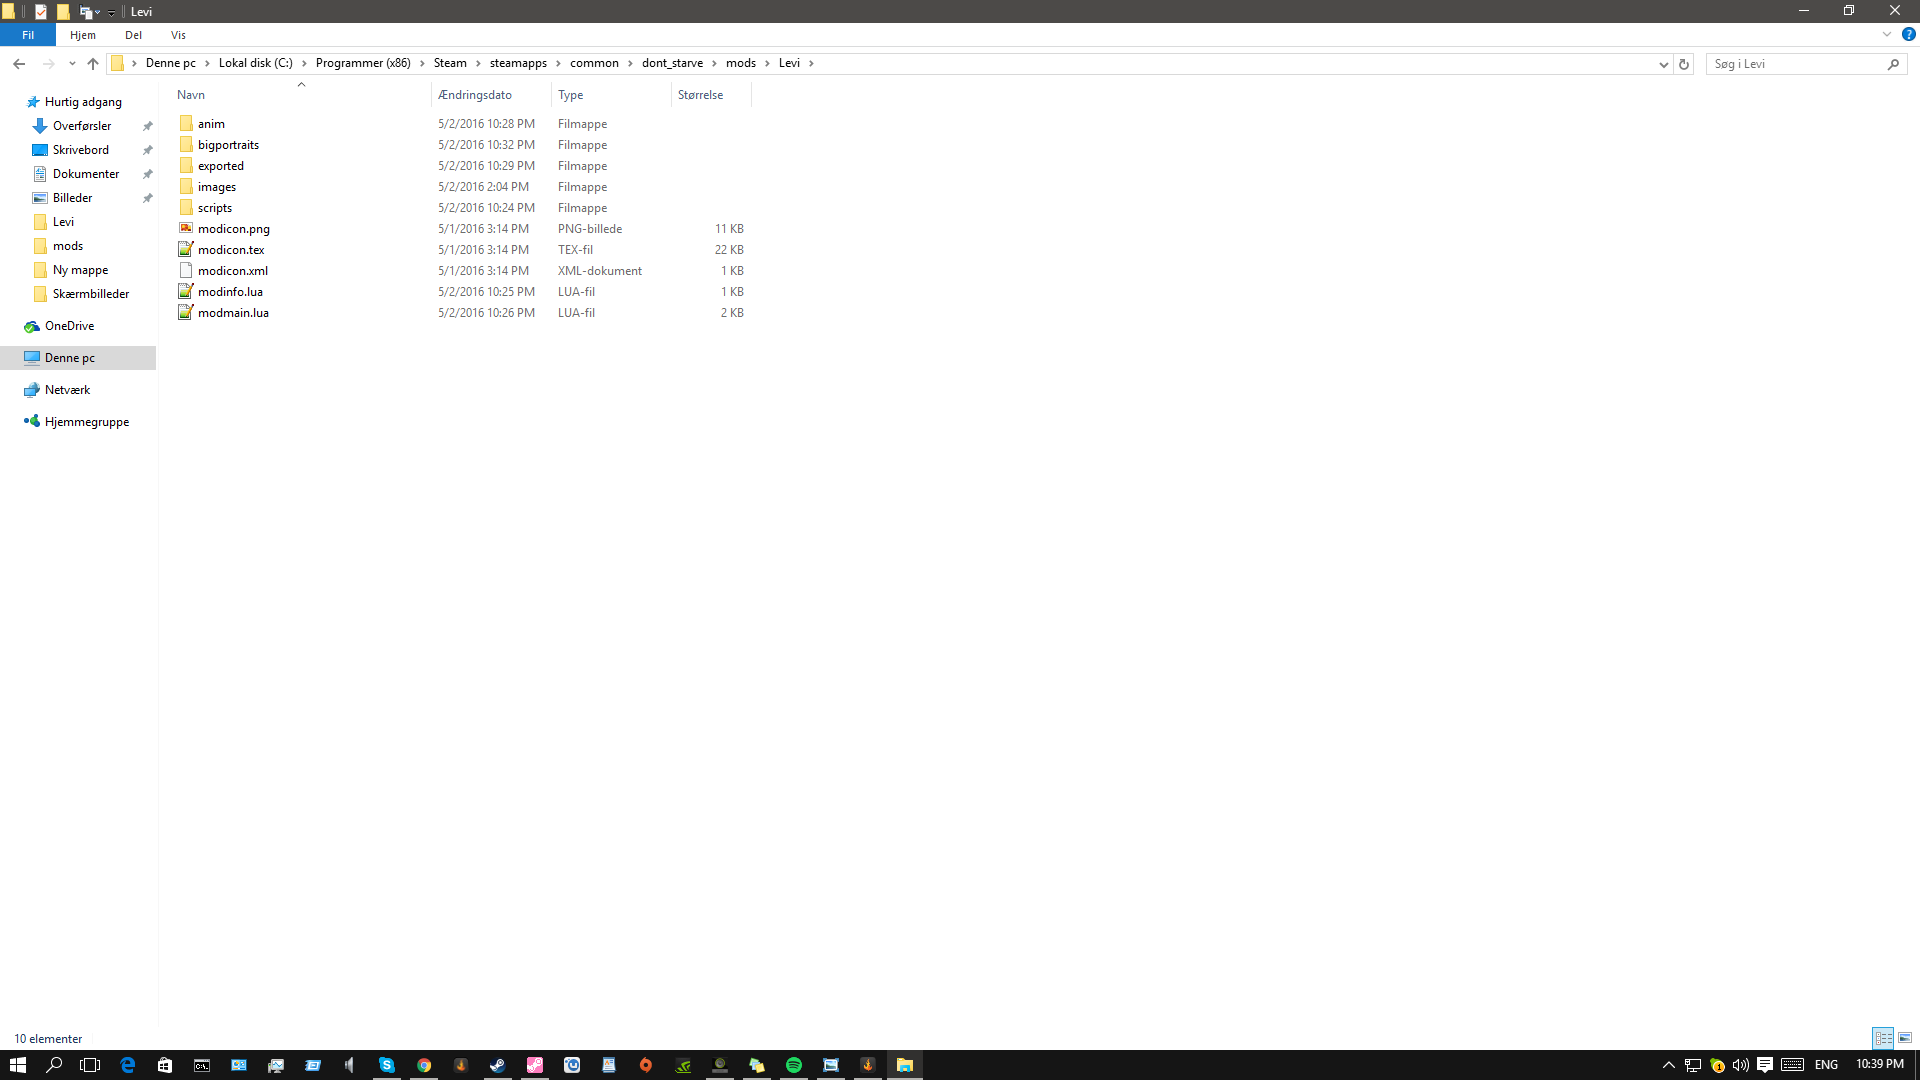Select Dokumenter in the quick access sidebar
This screenshot has width=1920, height=1080.
pyautogui.click(x=86, y=174)
